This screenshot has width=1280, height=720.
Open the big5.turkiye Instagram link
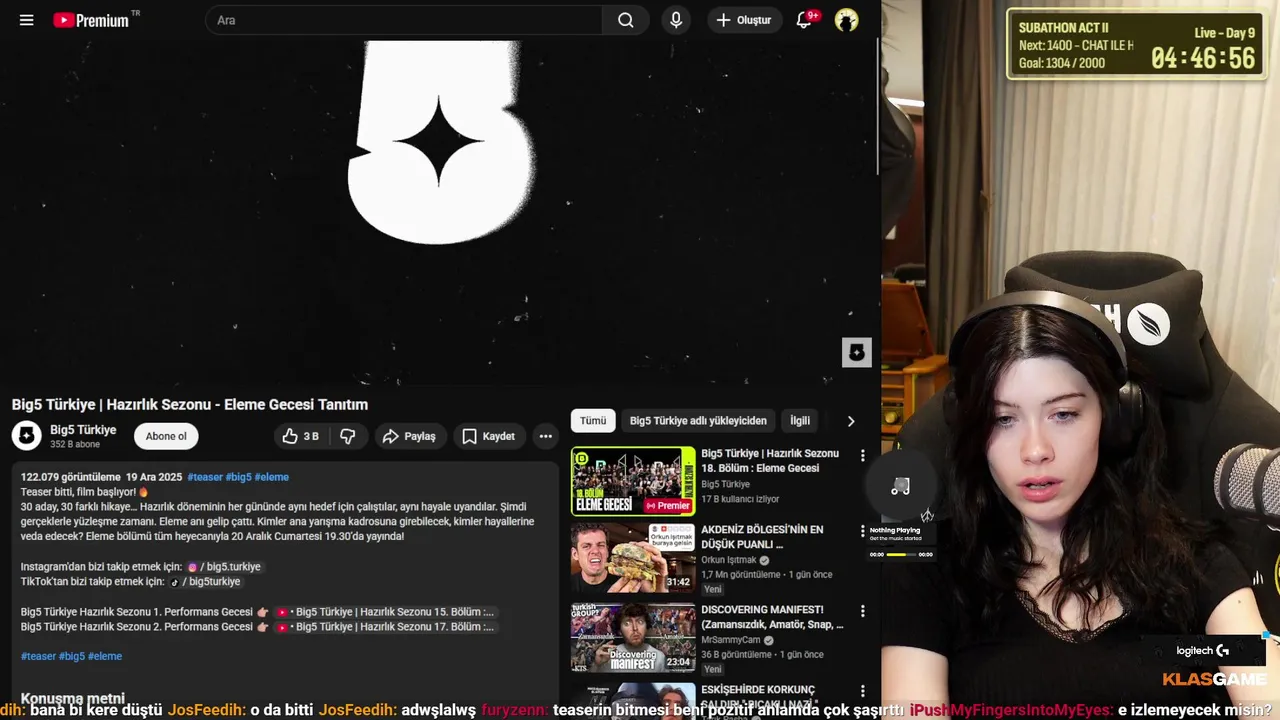coord(224,567)
